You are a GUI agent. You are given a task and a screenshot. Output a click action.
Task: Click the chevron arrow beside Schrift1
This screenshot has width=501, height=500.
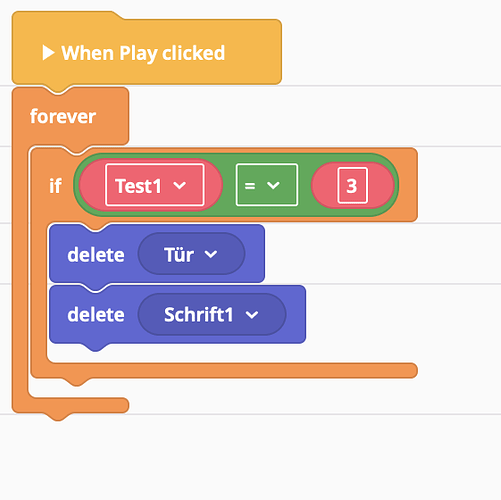[x=252, y=315]
